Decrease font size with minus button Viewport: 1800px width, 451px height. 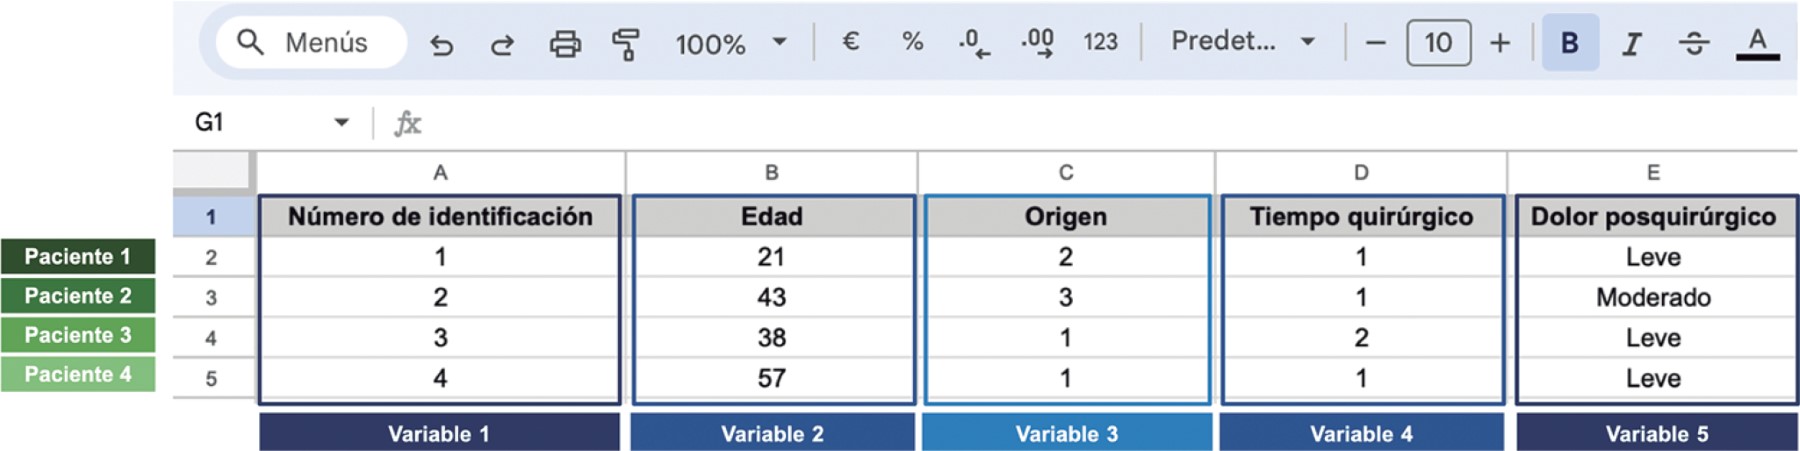tap(1376, 43)
